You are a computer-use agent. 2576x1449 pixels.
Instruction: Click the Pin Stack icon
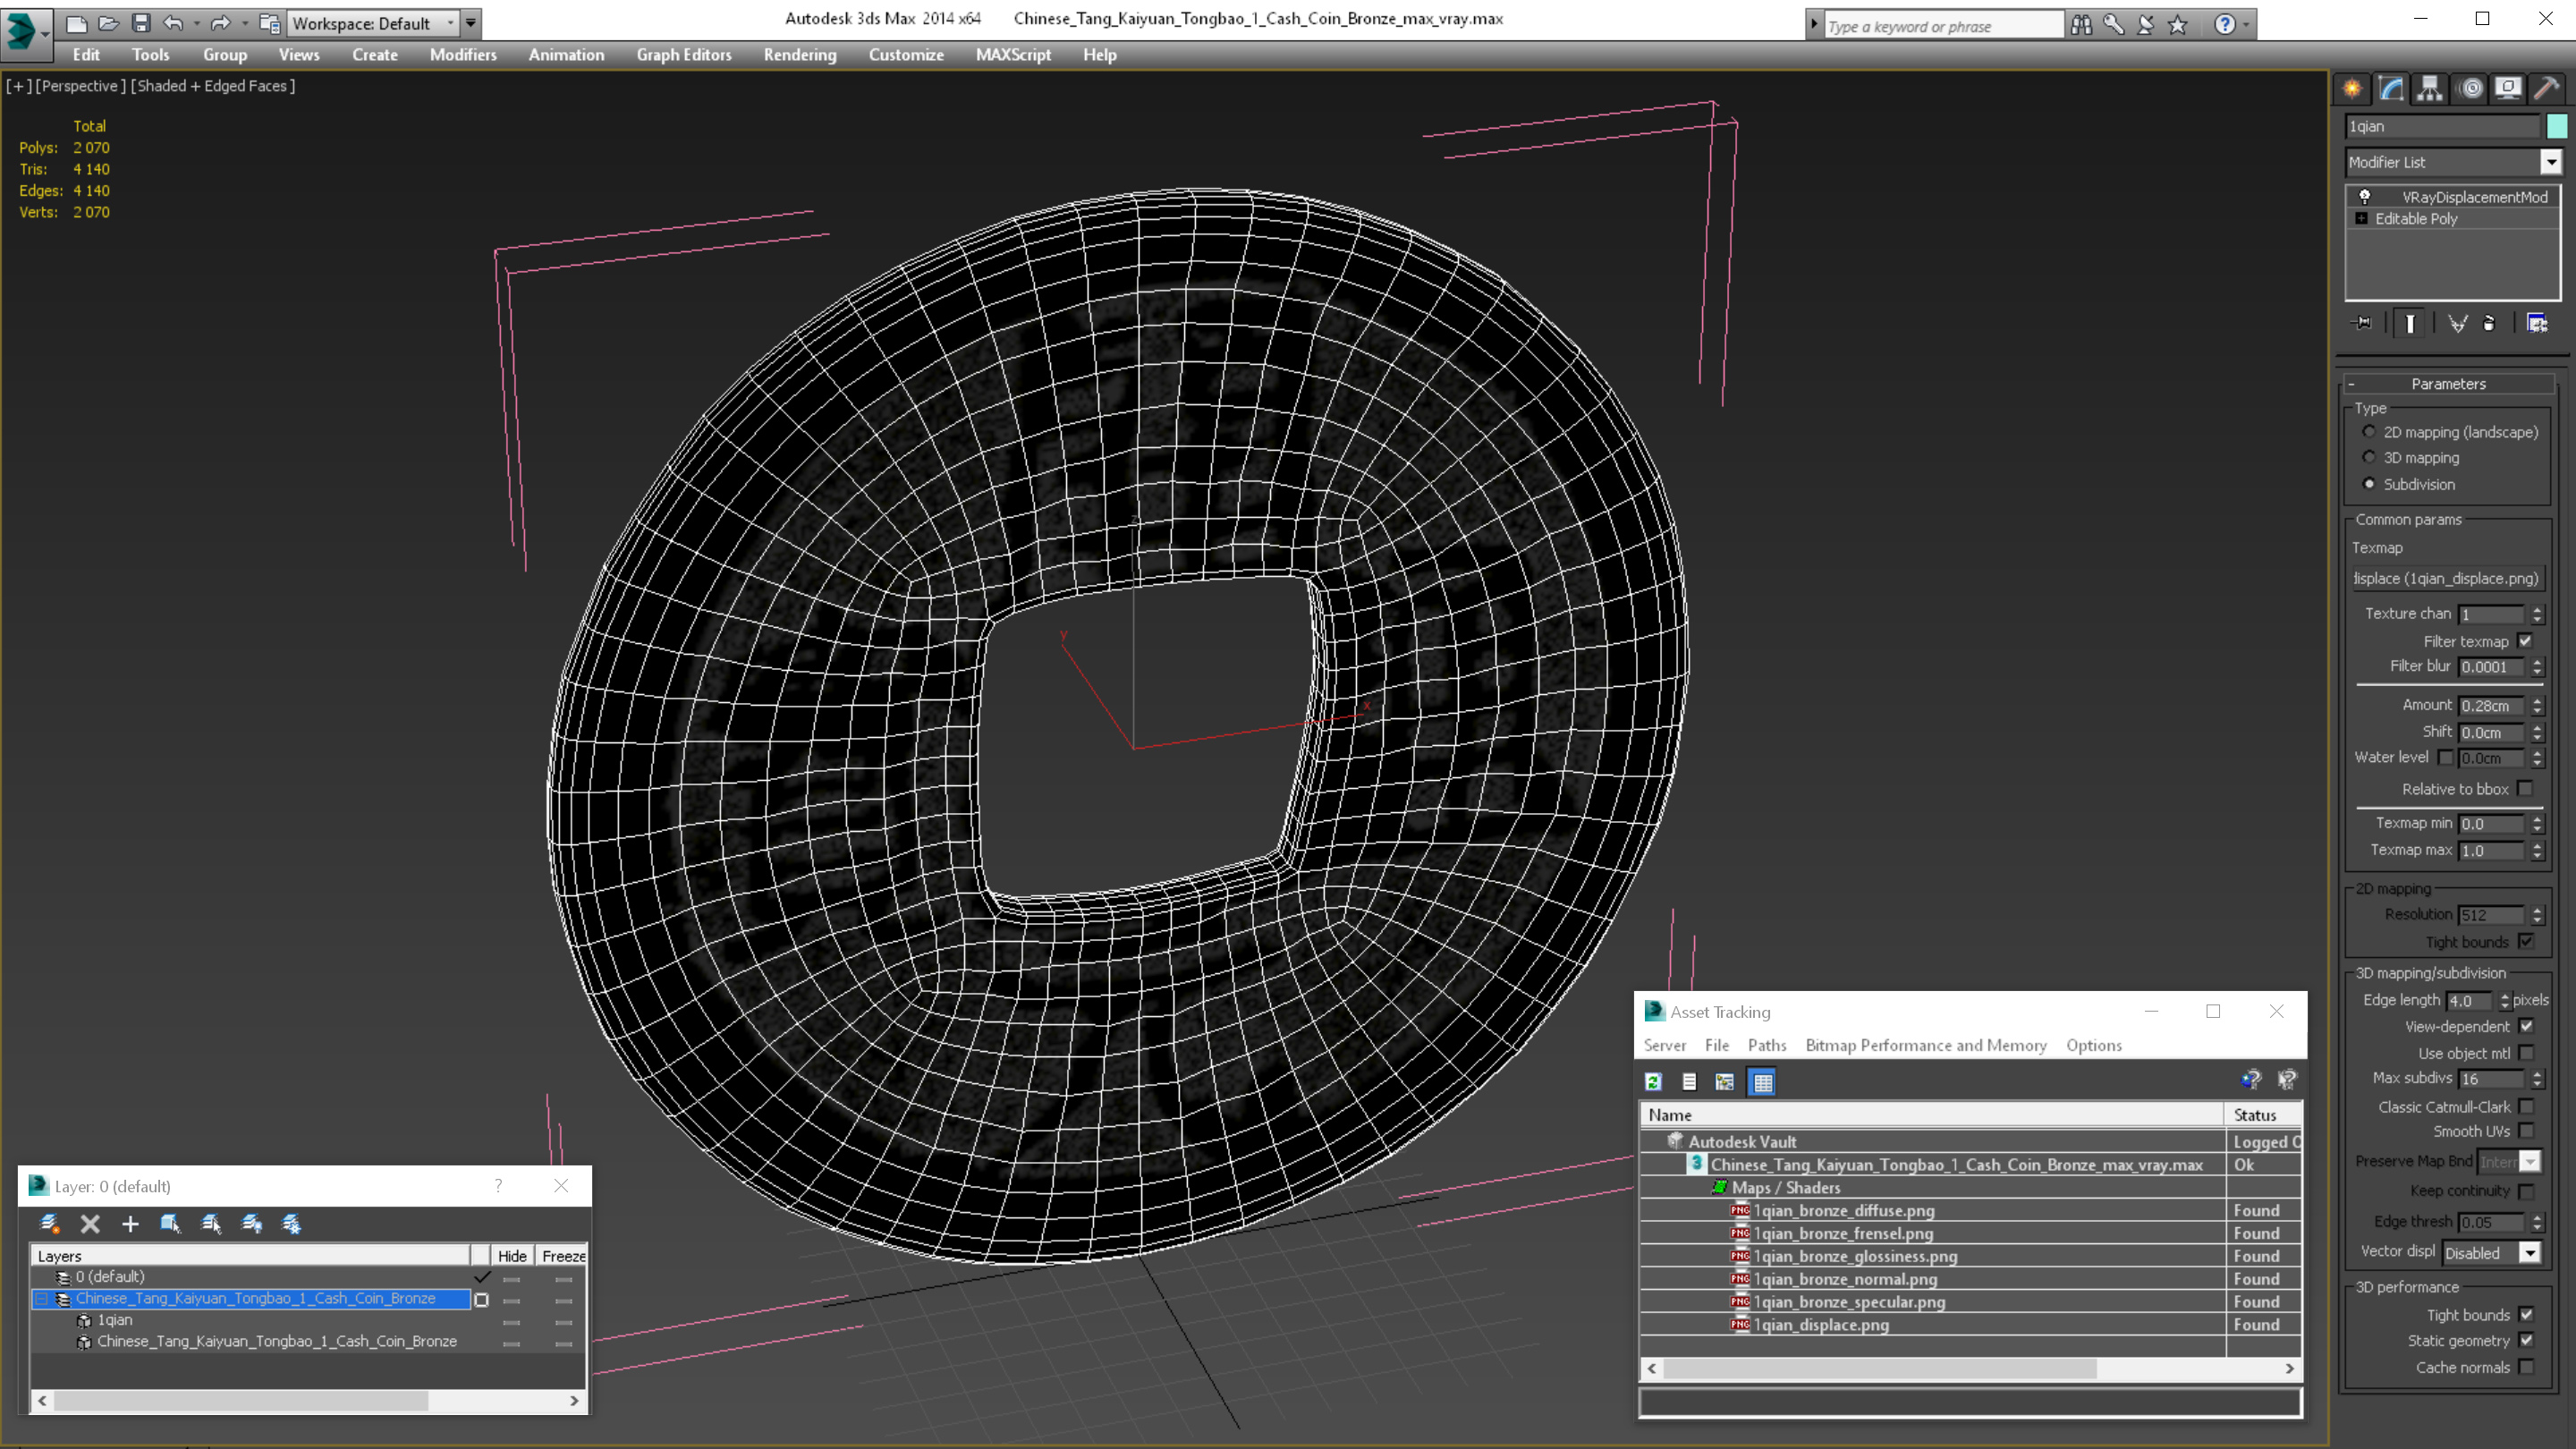point(2362,323)
